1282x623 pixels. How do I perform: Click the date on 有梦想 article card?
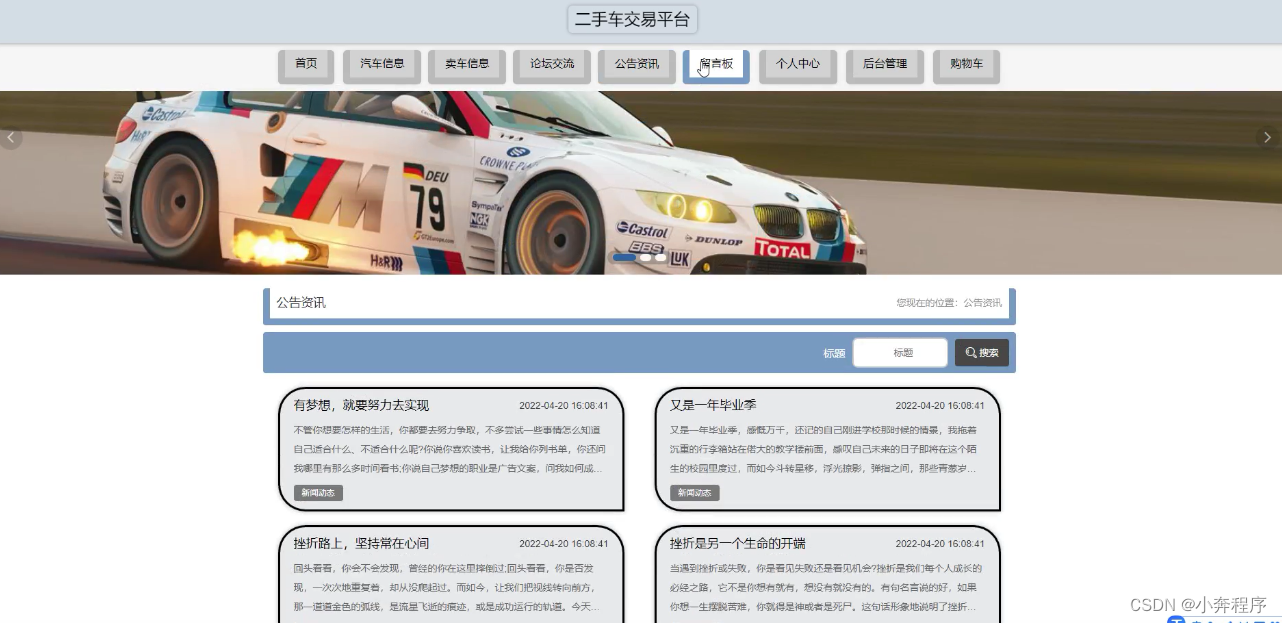(564, 406)
